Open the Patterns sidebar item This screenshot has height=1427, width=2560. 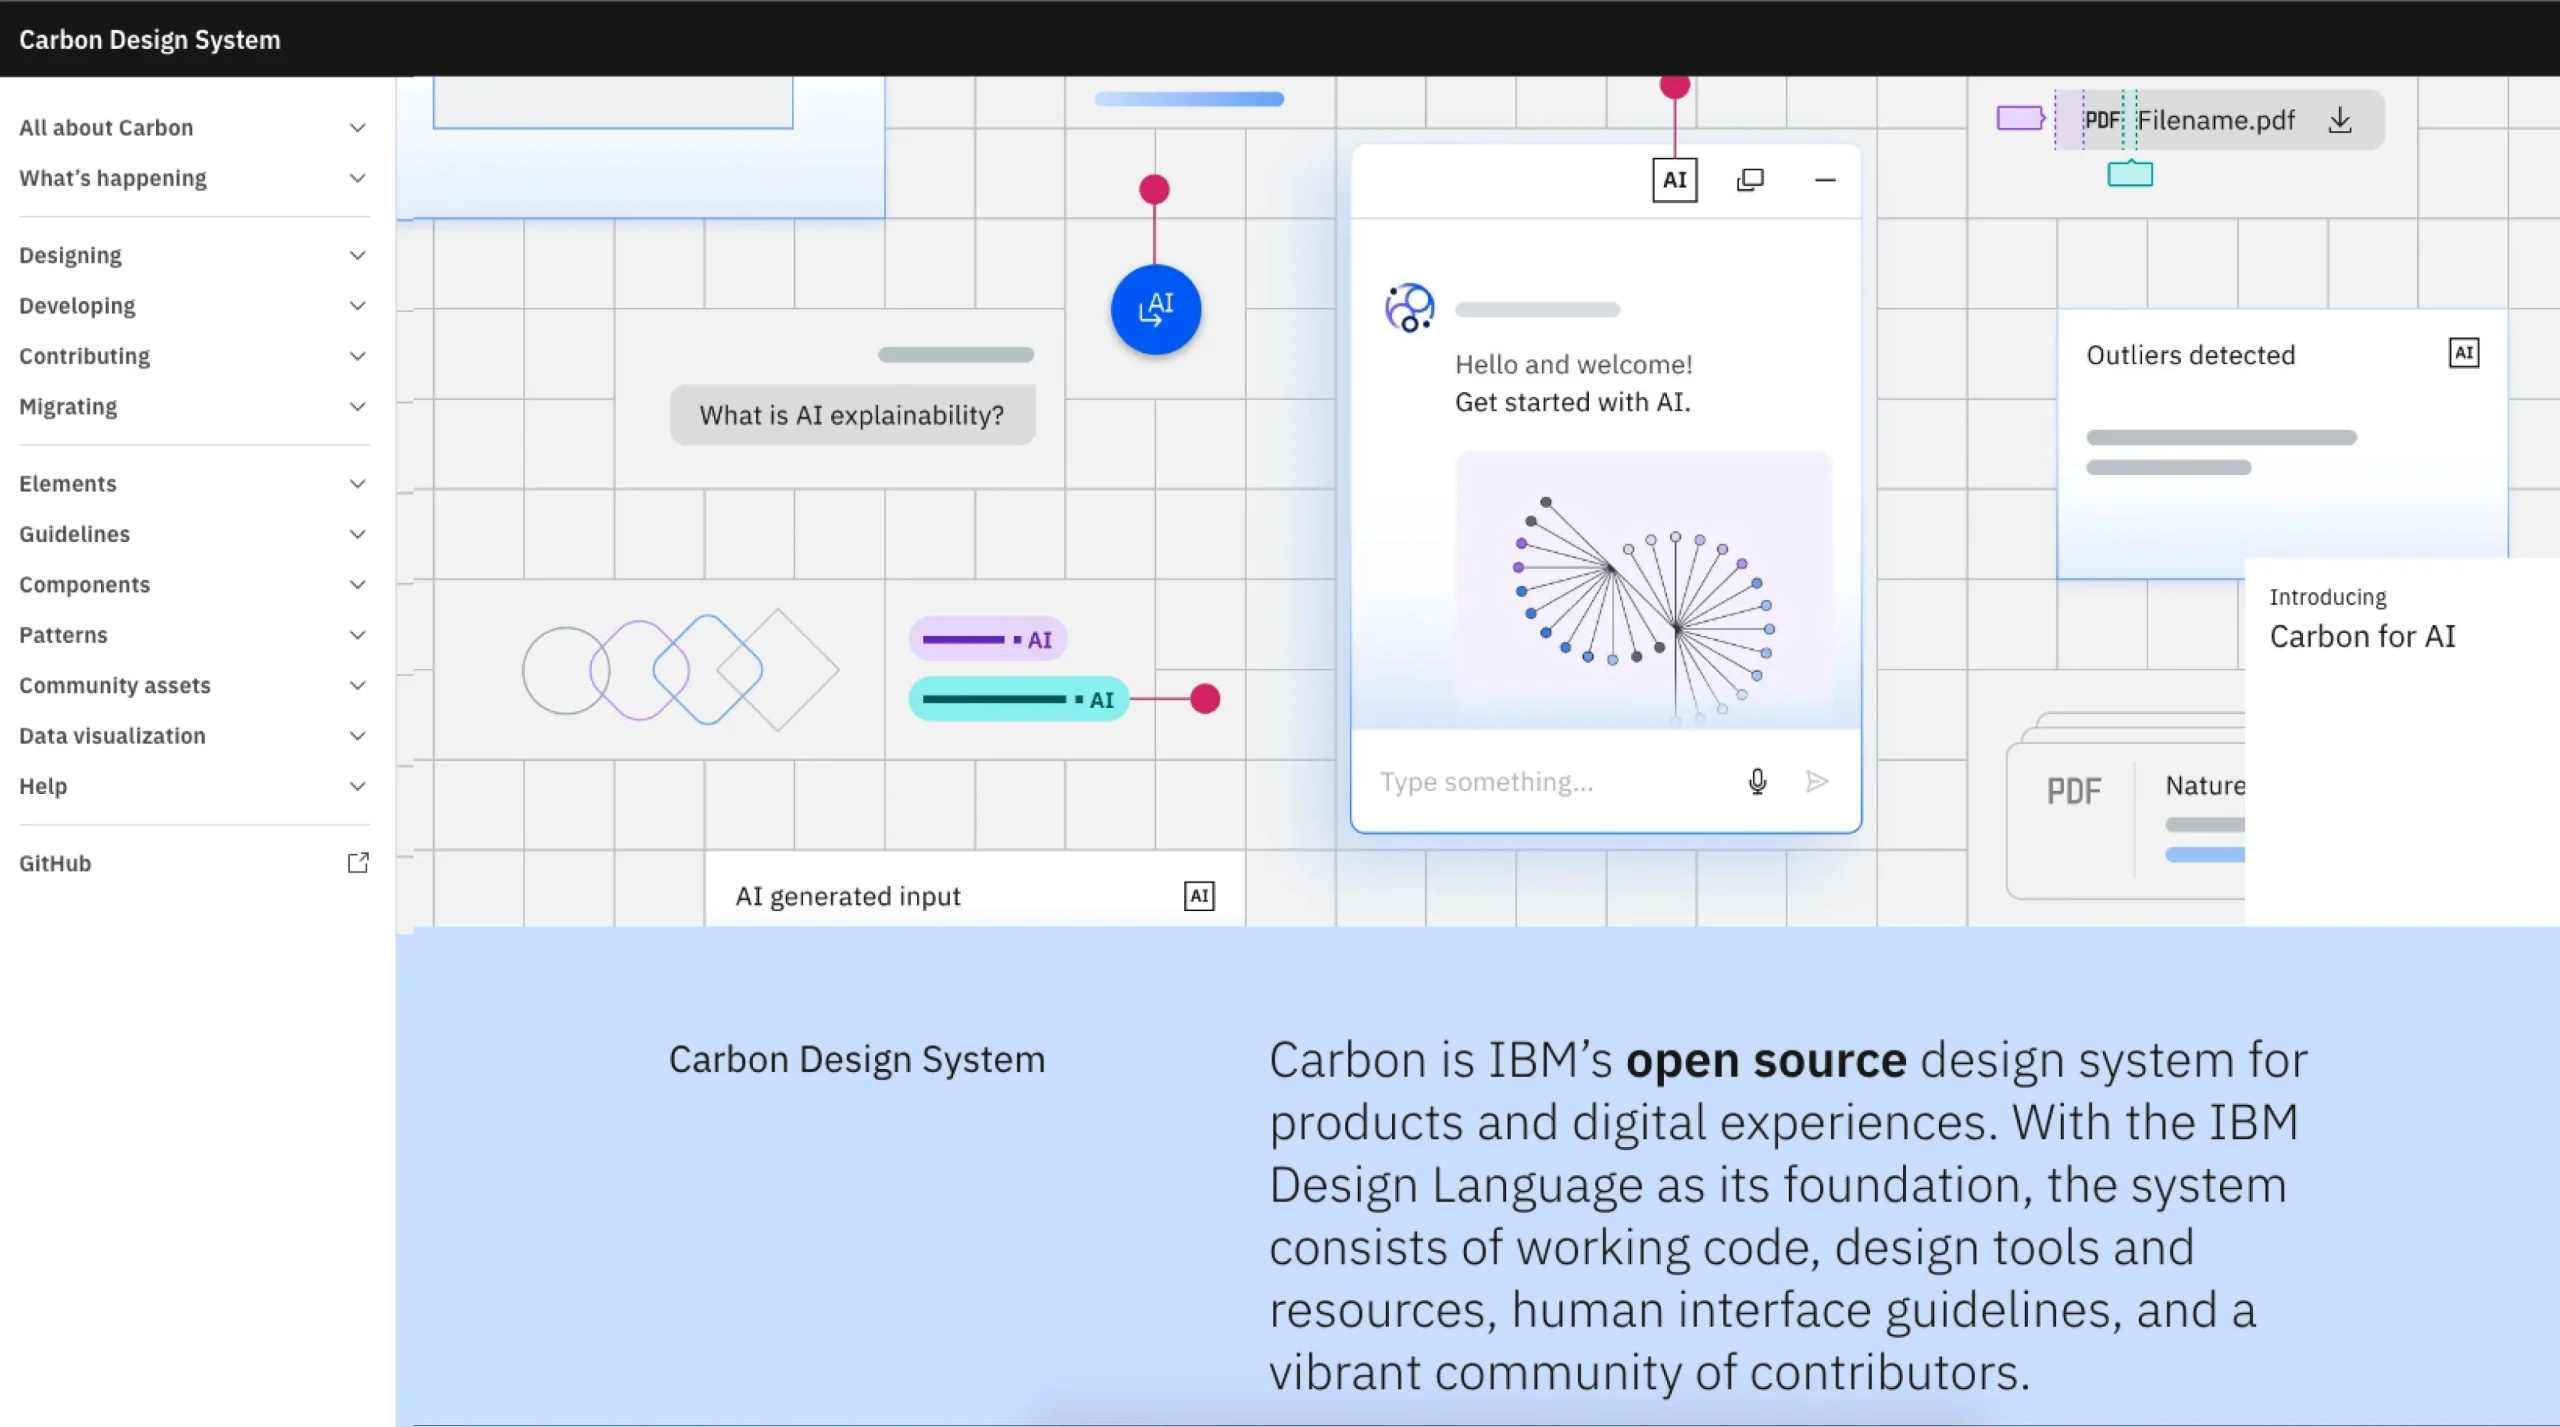click(194, 635)
